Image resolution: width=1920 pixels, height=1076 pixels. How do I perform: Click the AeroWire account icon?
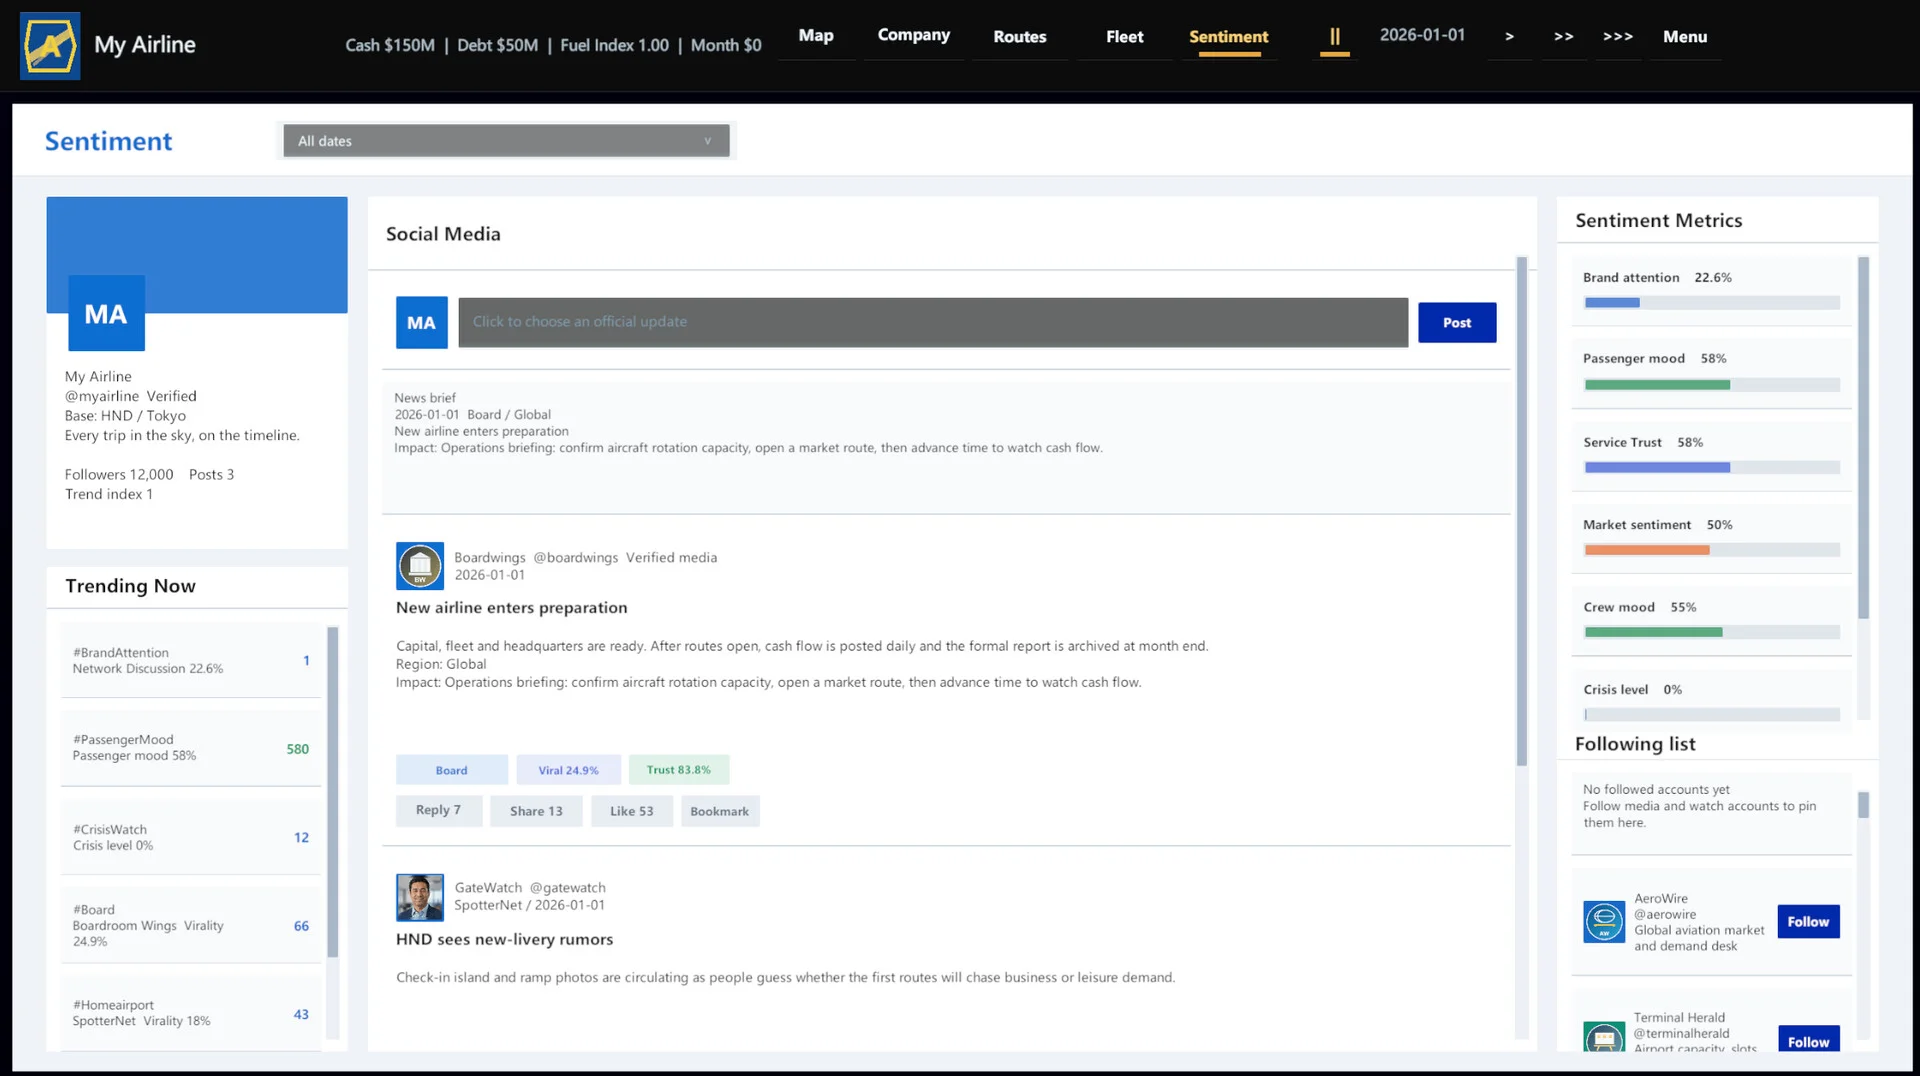point(1604,921)
